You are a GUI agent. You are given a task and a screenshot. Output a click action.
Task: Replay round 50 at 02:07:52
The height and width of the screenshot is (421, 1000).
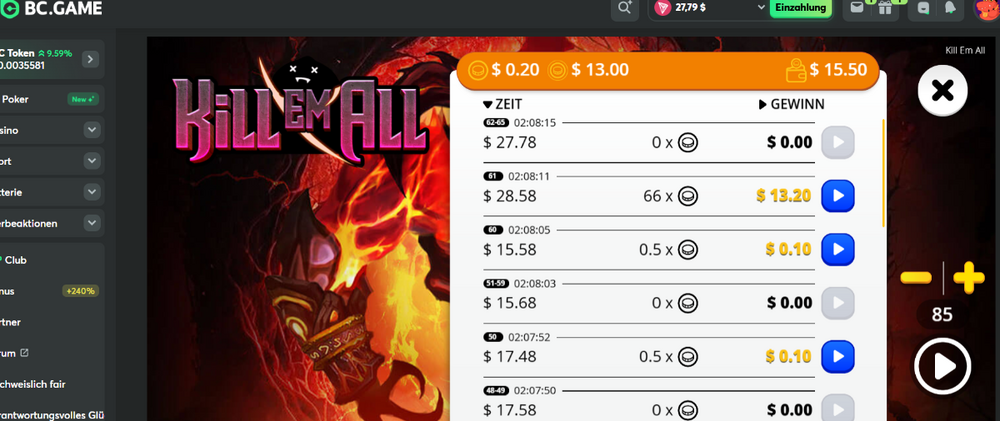click(837, 356)
